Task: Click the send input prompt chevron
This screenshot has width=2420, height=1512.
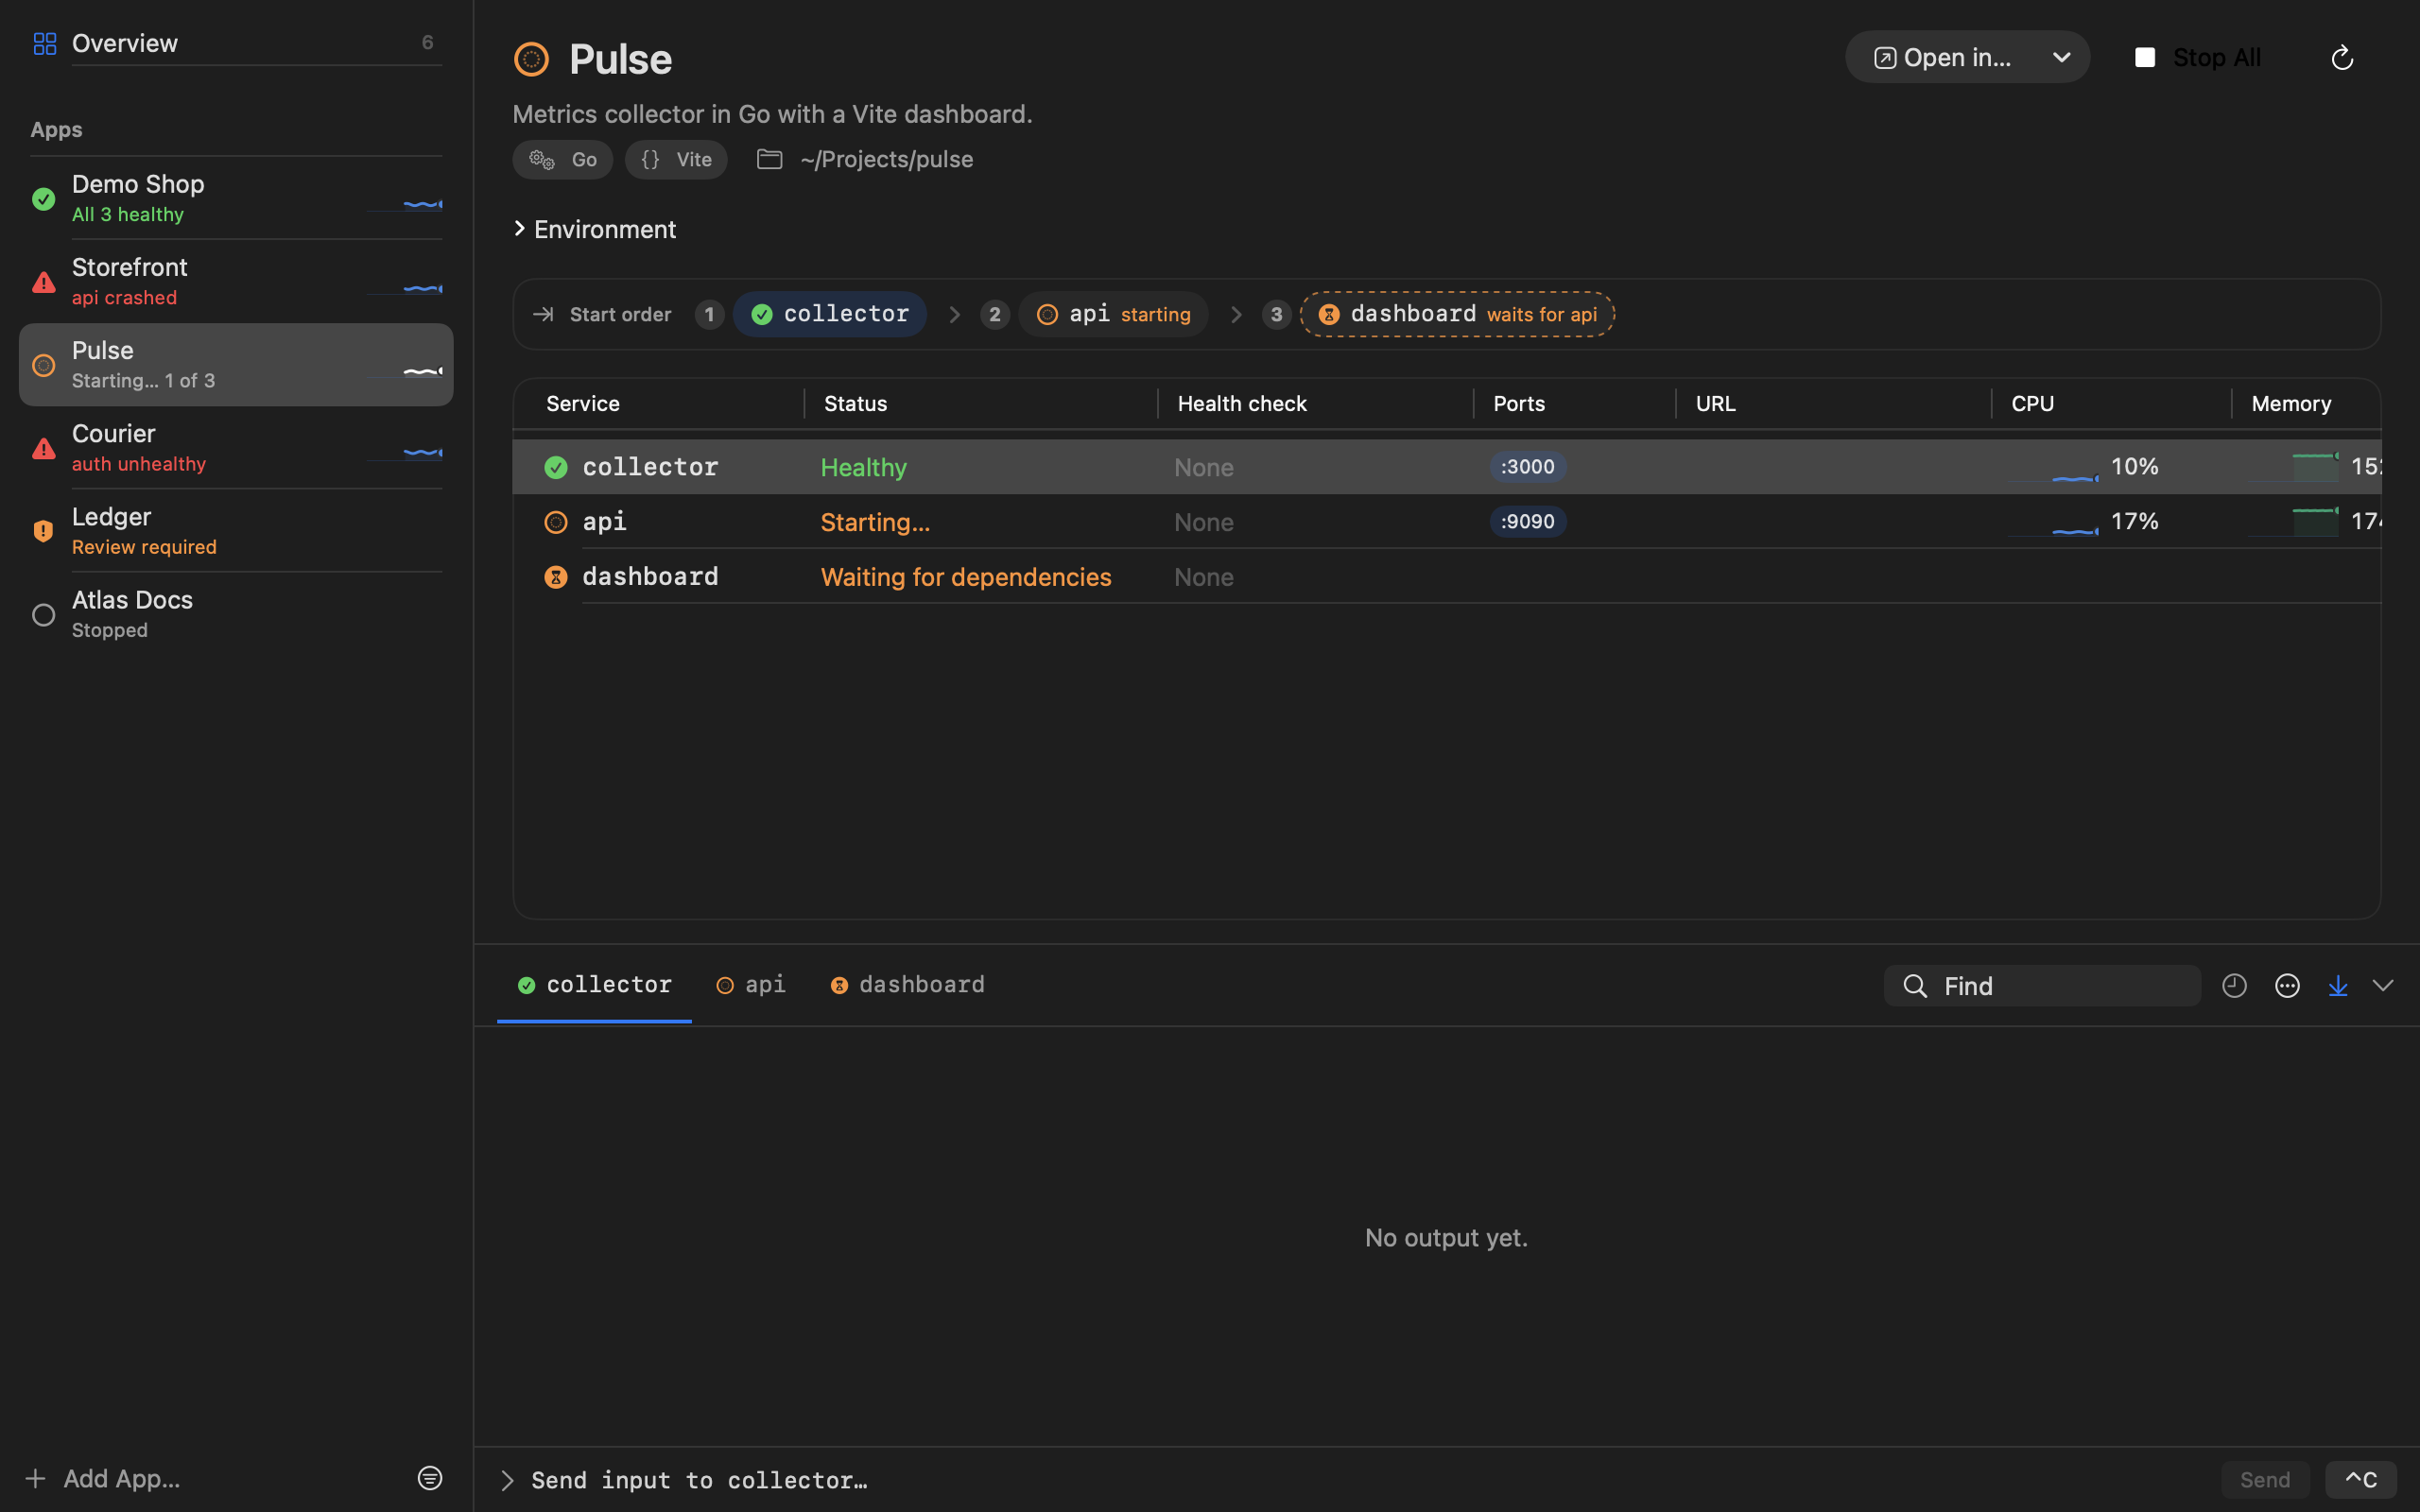Action: click(507, 1480)
